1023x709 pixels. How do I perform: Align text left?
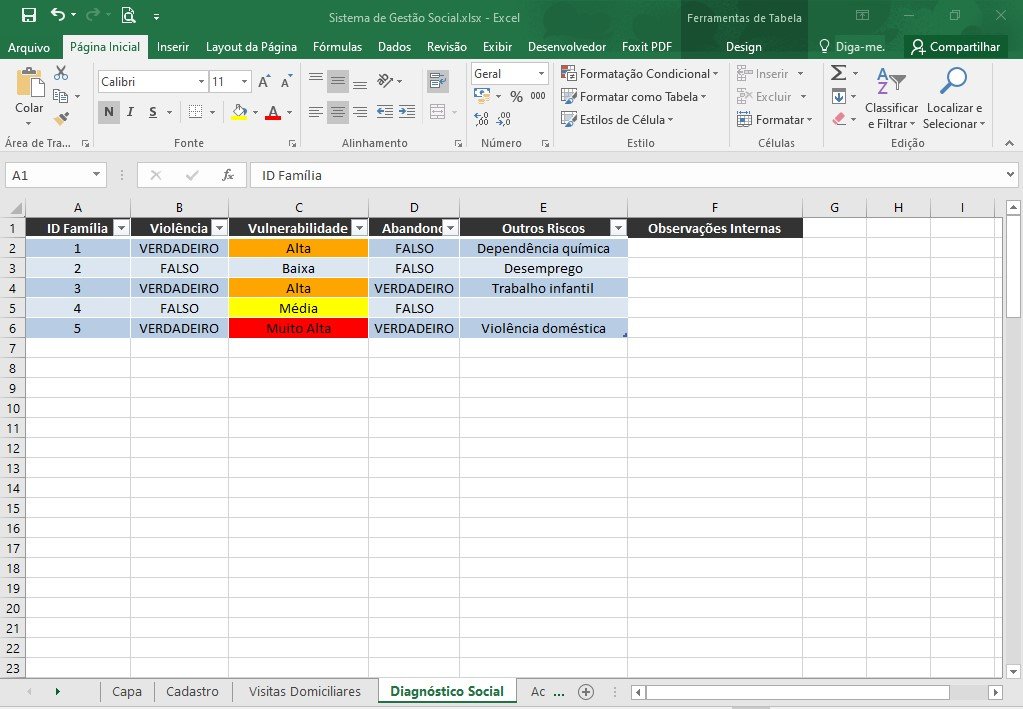(x=316, y=112)
